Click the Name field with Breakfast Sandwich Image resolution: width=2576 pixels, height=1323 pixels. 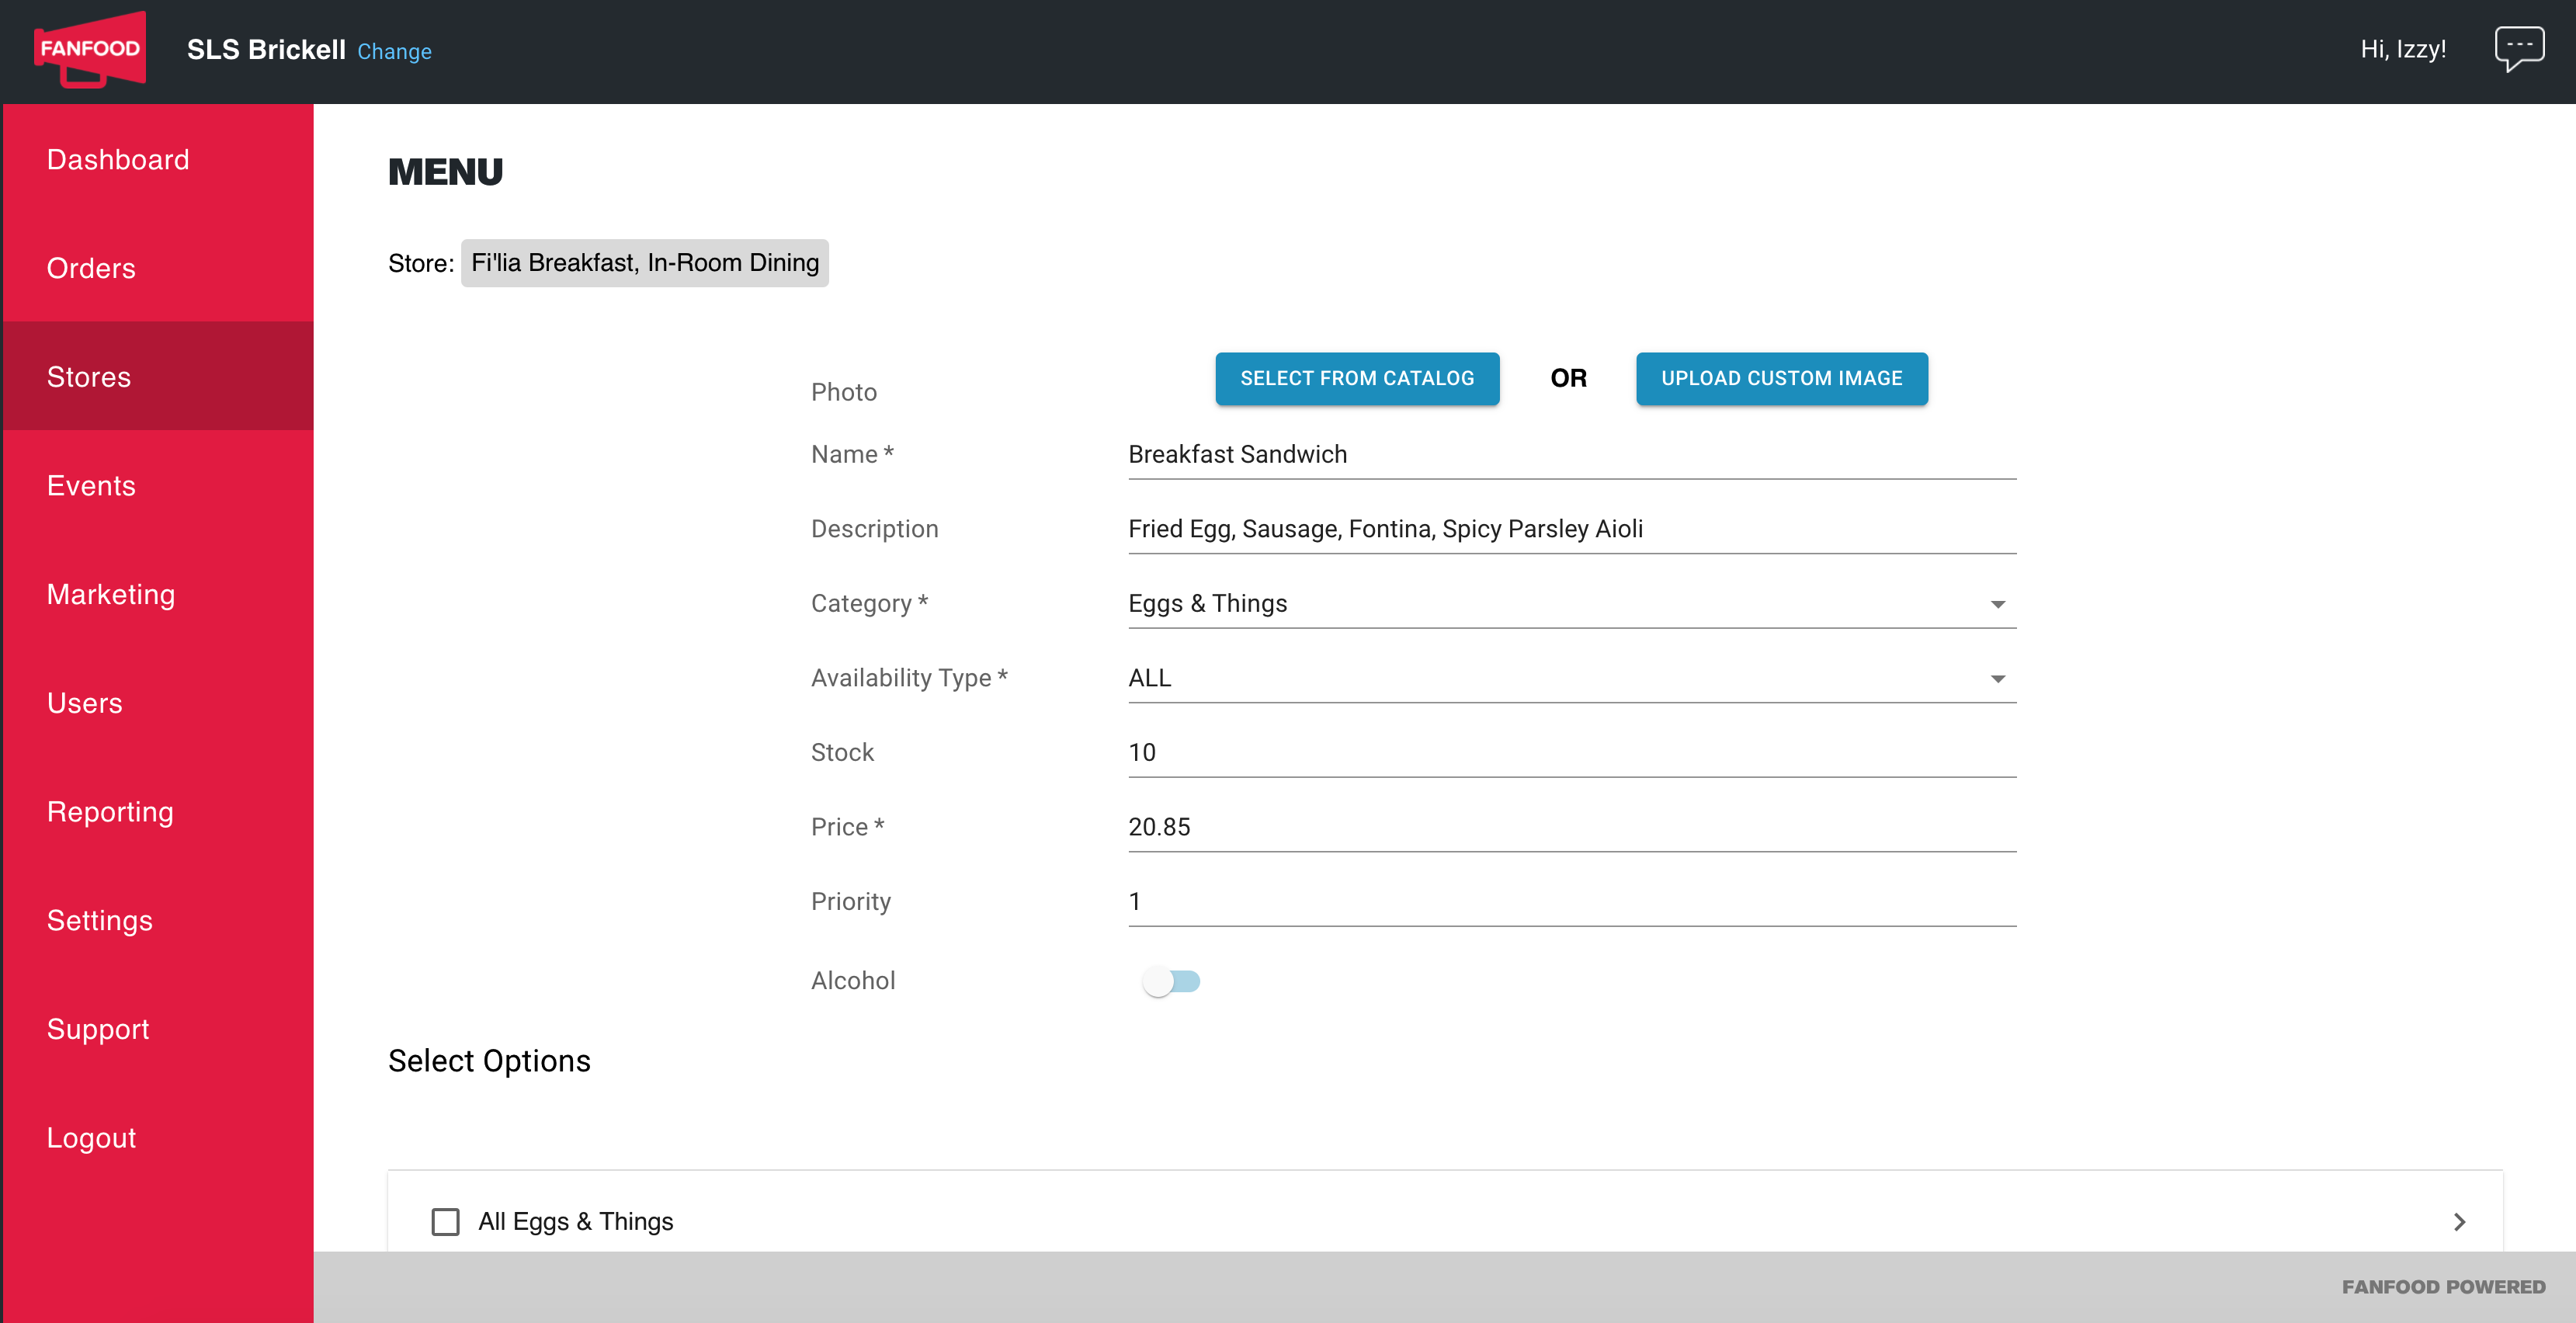coord(1572,455)
